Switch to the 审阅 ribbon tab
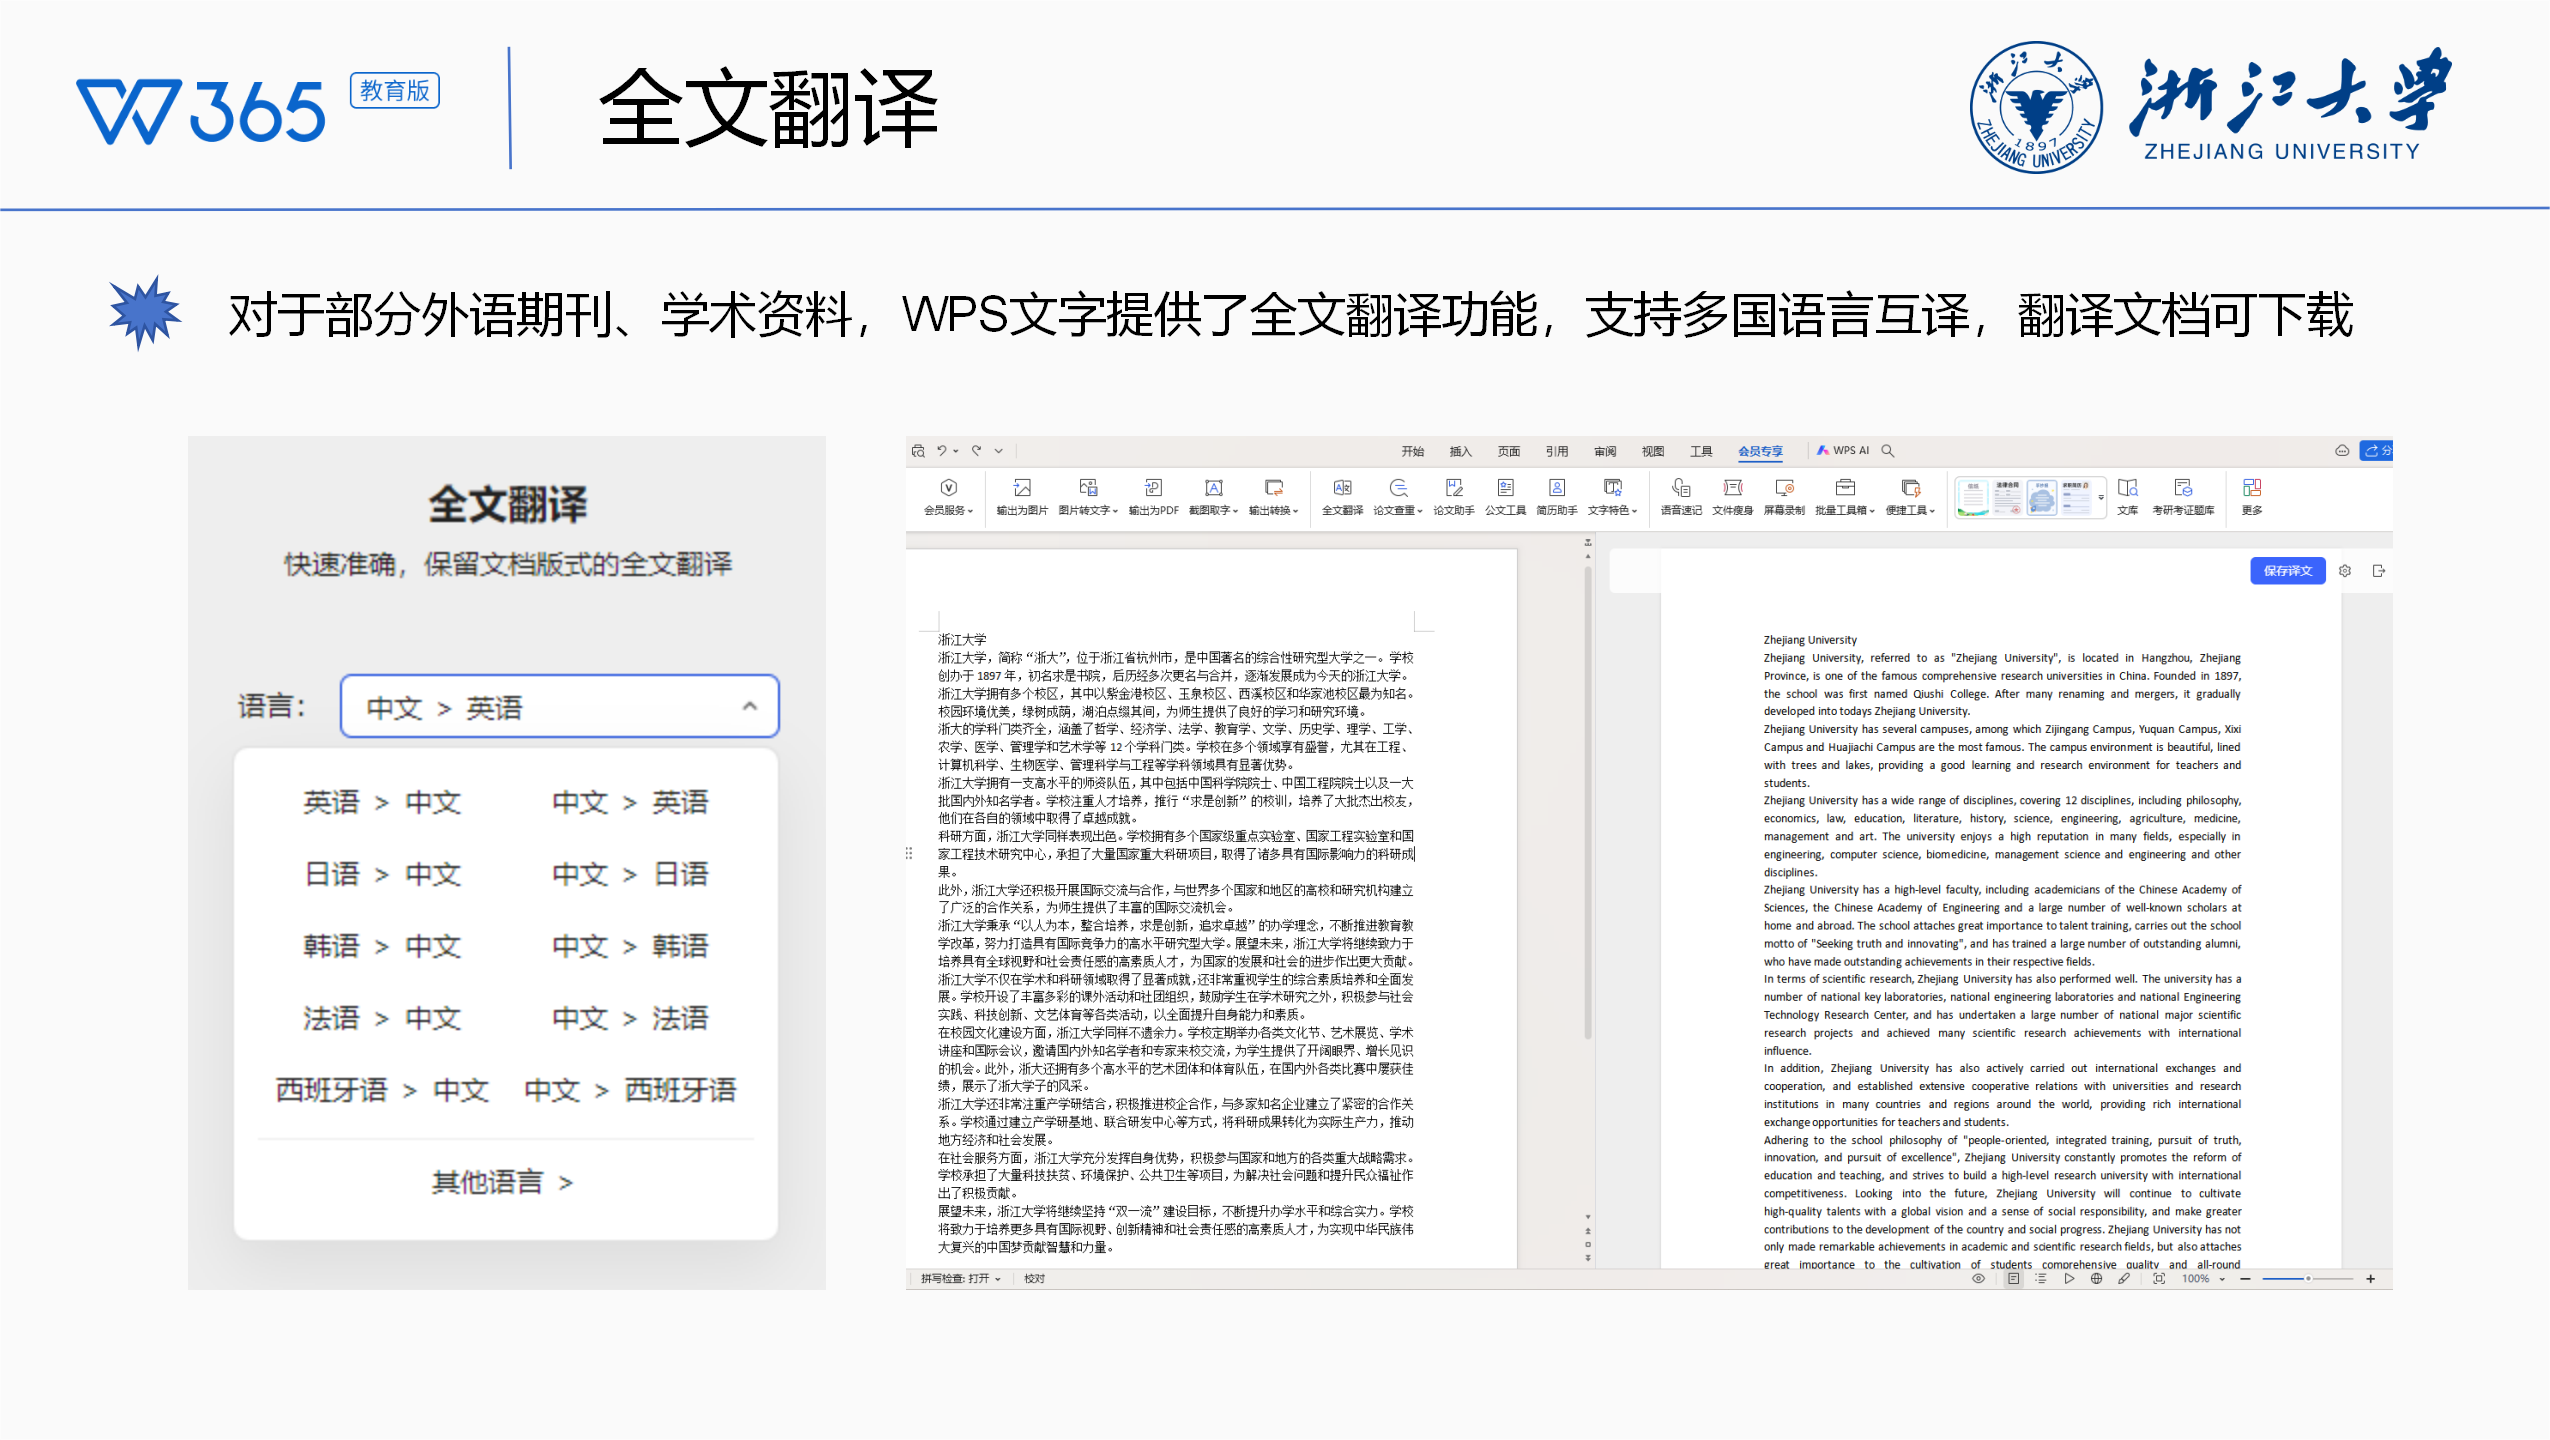 pos(1604,451)
